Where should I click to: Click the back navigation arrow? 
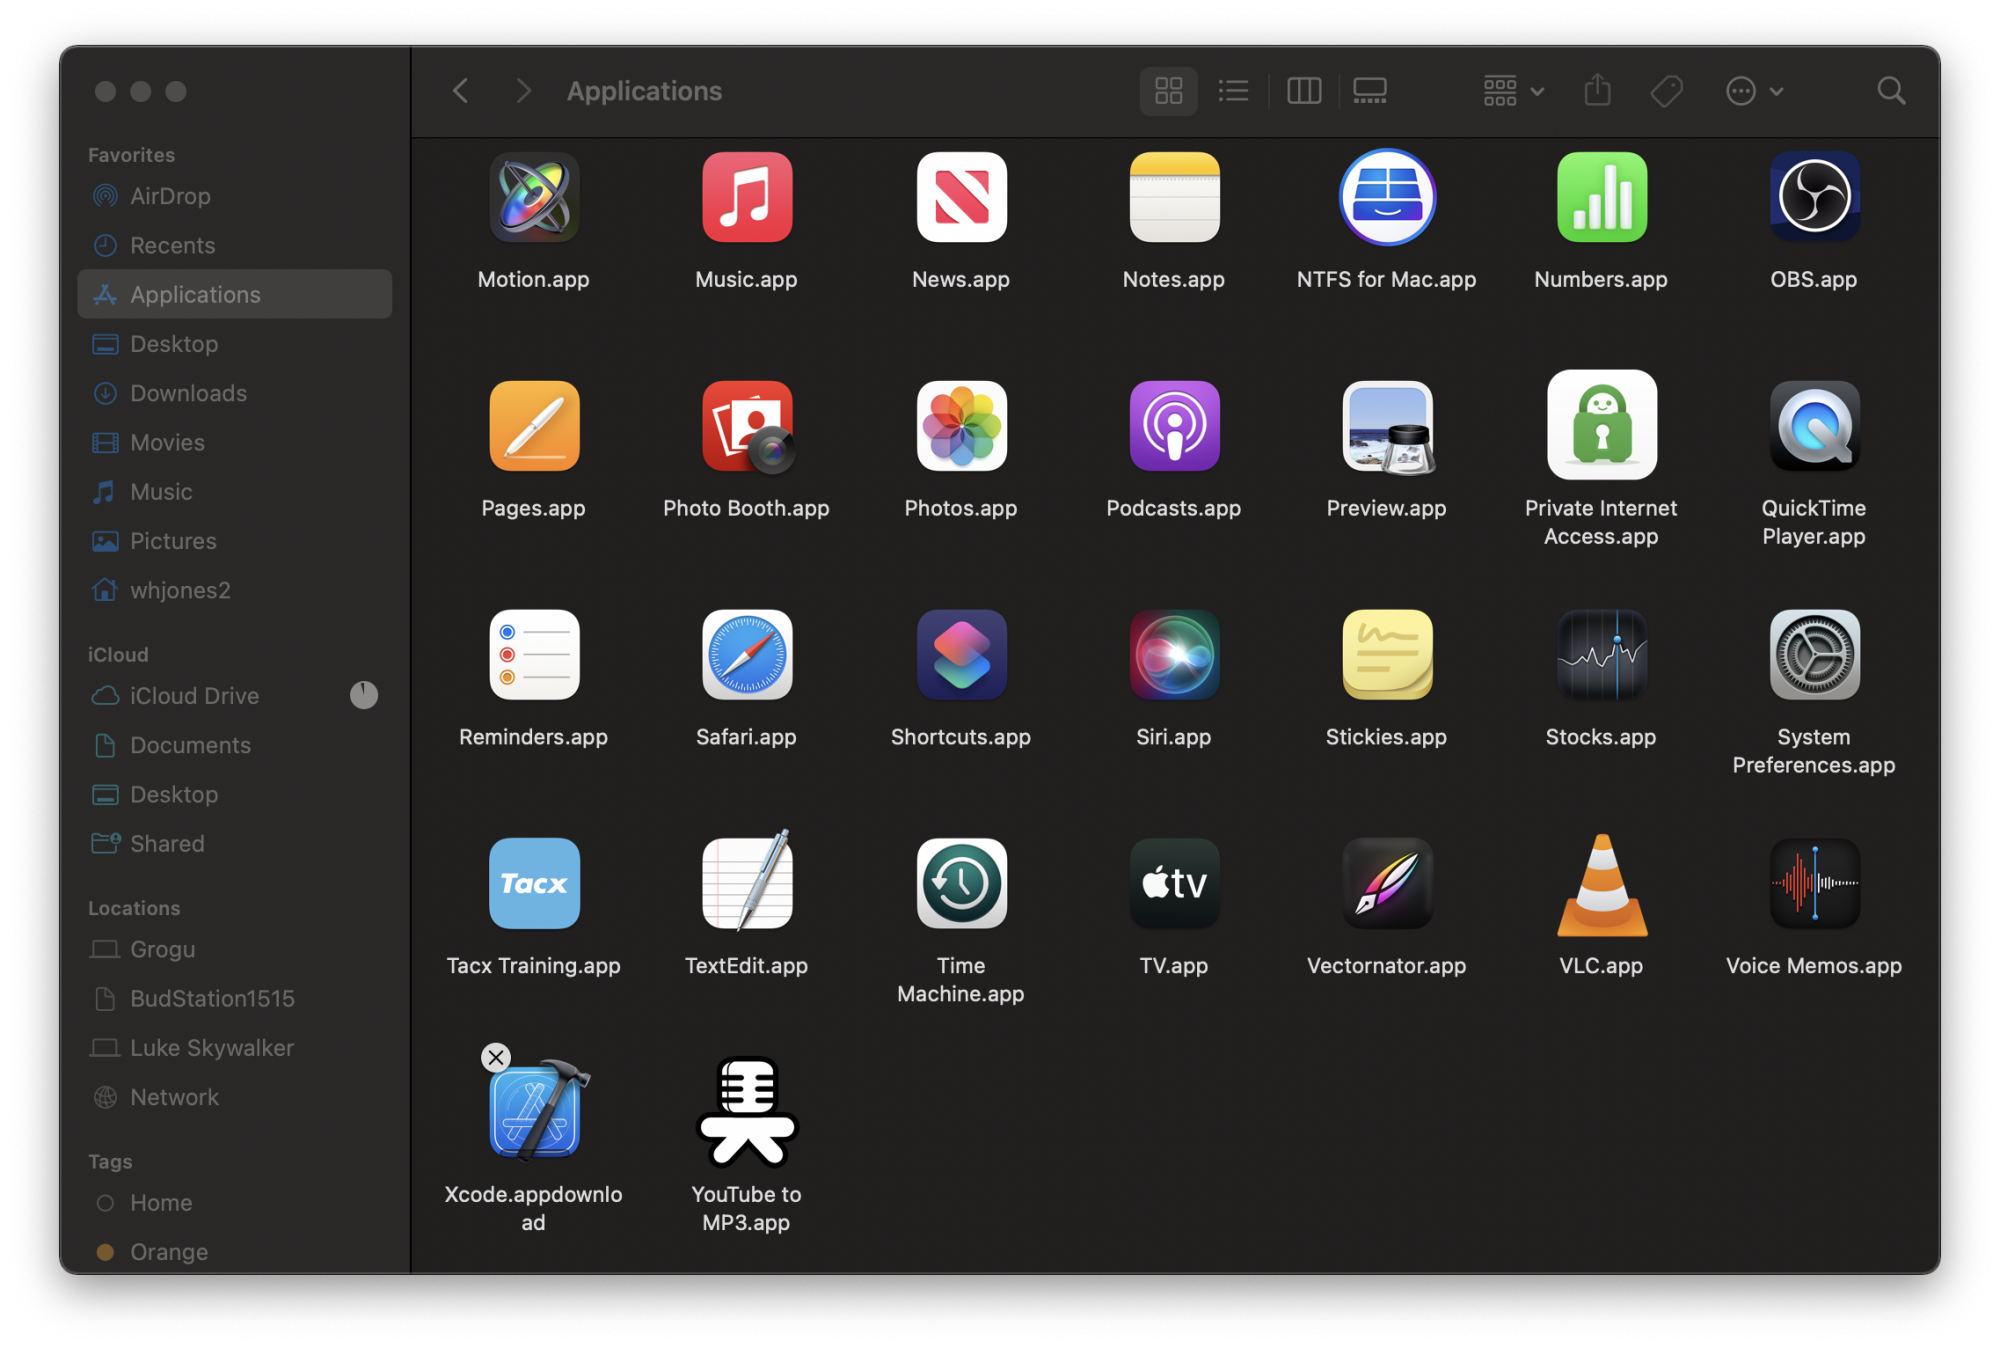(461, 91)
